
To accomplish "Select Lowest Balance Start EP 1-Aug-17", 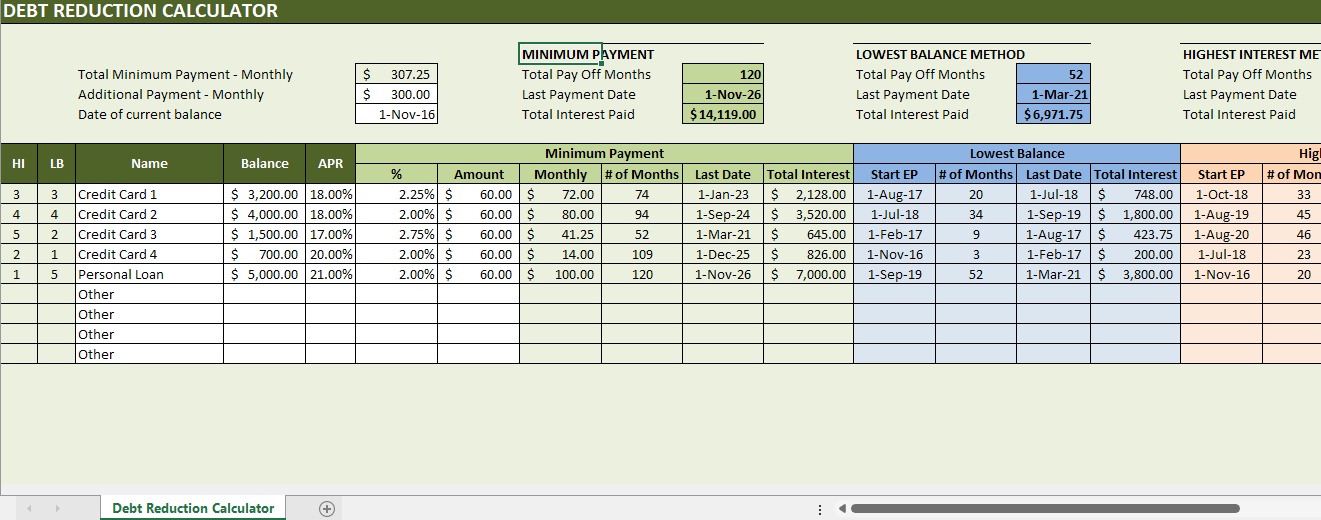I will (x=895, y=194).
